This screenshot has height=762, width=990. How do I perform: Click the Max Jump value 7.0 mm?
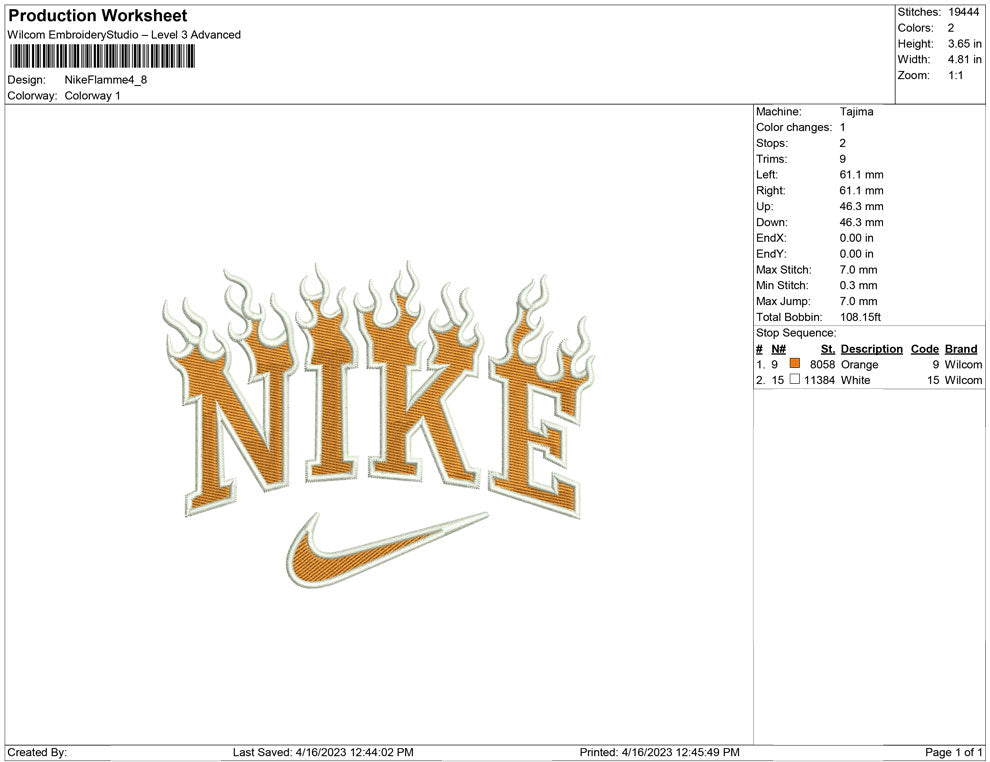[x=859, y=301]
